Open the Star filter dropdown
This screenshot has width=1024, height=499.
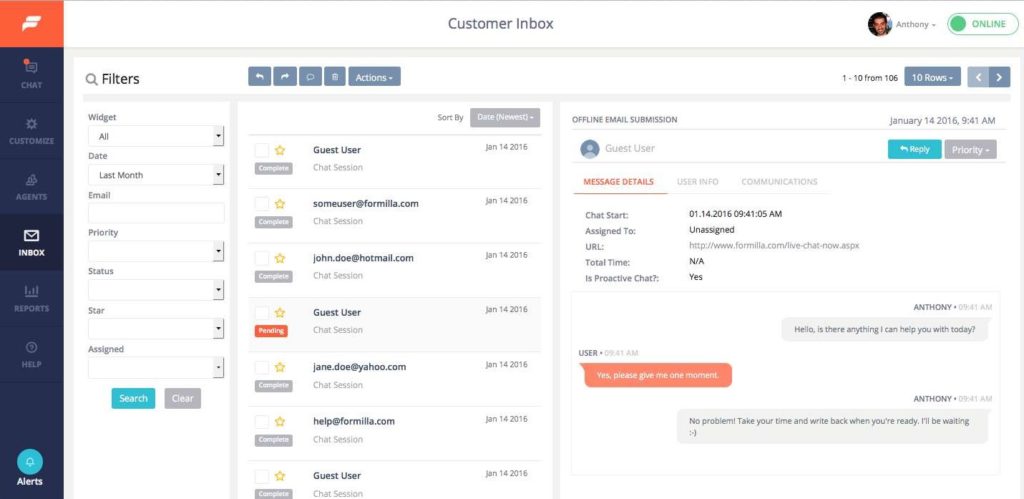point(156,329)
